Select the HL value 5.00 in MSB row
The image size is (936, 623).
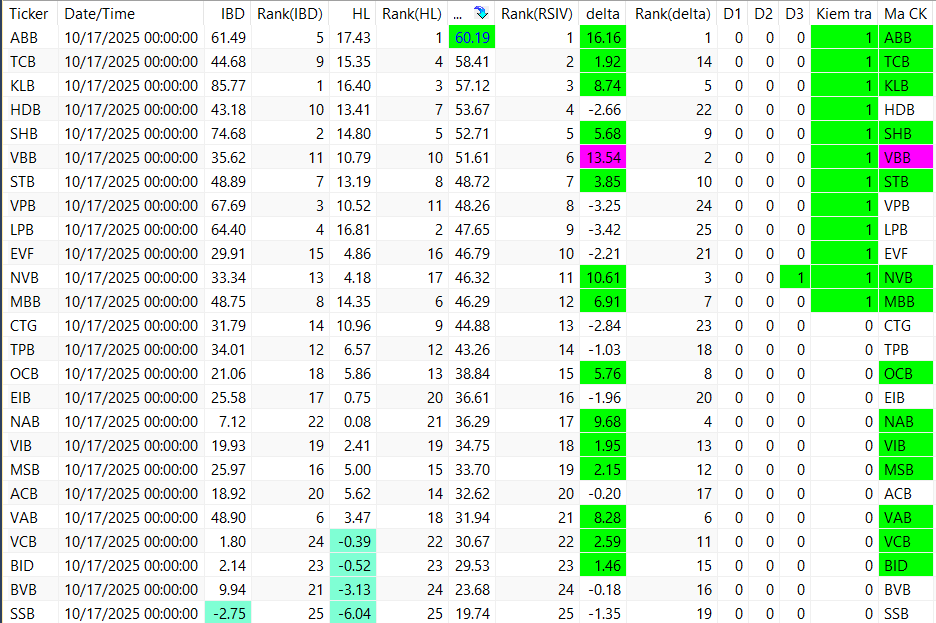click(357, 470)
